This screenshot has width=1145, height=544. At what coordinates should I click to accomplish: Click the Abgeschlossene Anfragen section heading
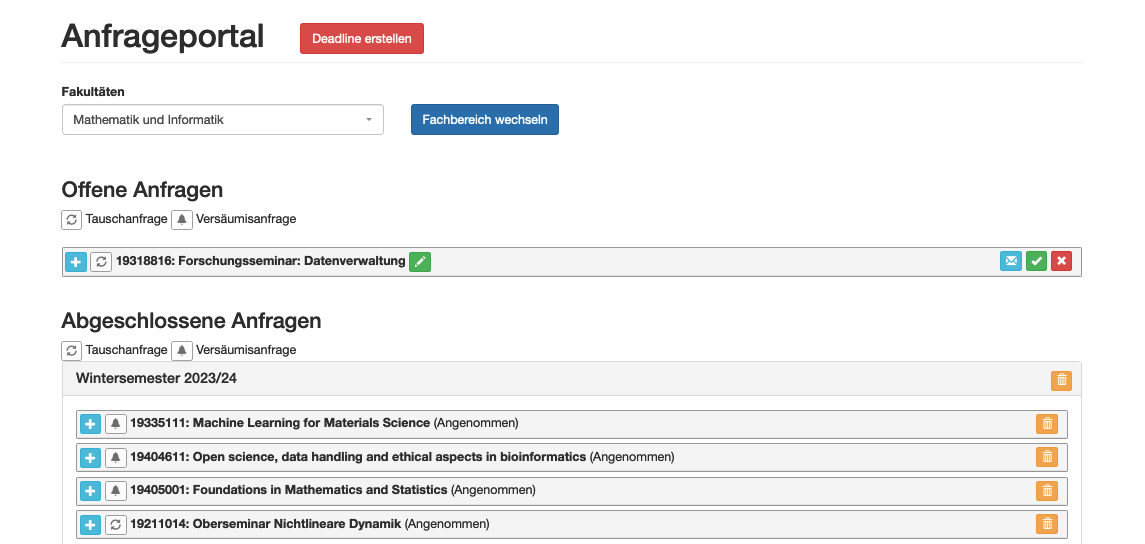[191, 321]
